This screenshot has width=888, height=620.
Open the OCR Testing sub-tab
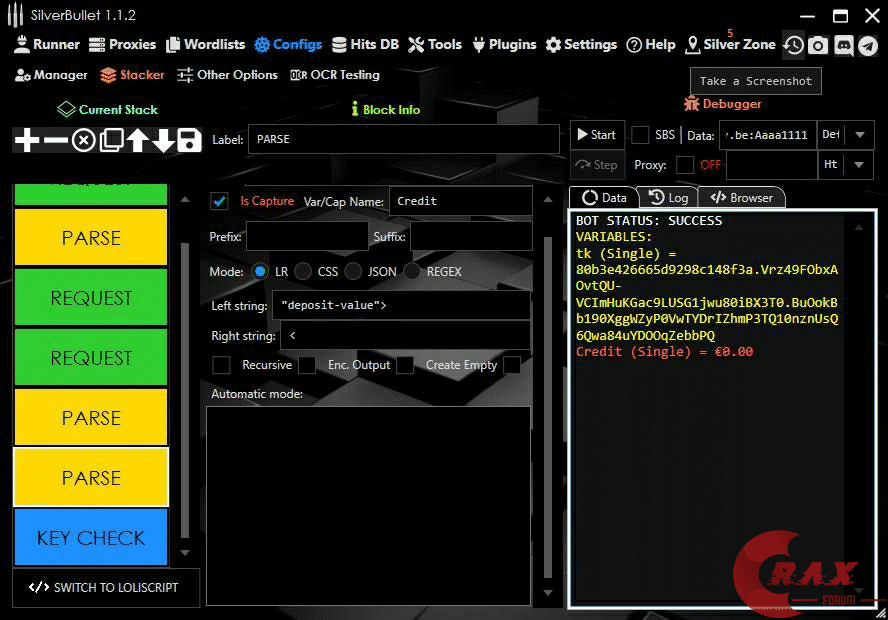coord(335,75)
